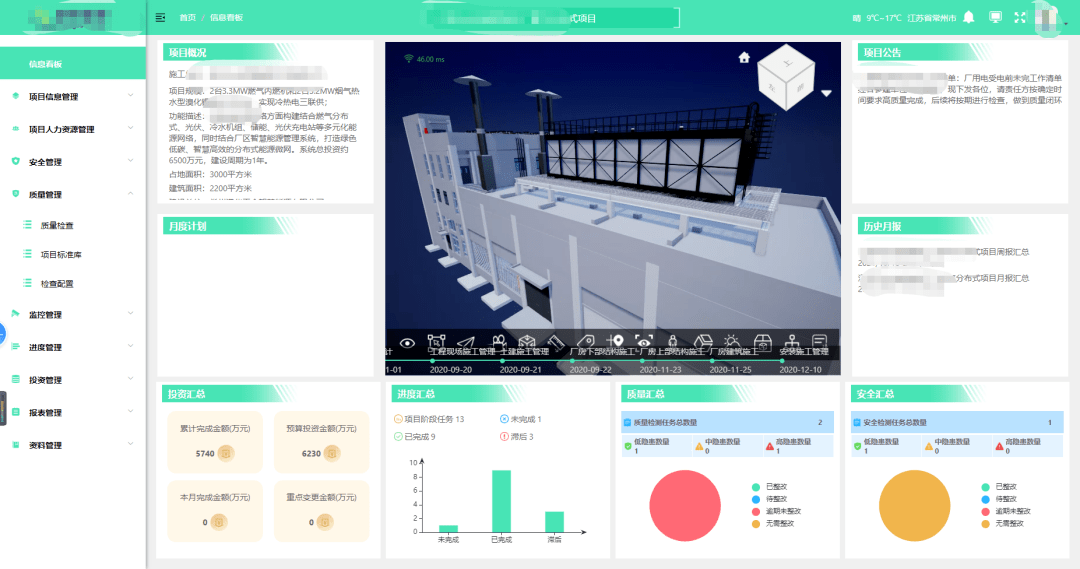Open the video camera roaming tool
The width and height of the screenshot is (1080, 569).
point(498,341)
